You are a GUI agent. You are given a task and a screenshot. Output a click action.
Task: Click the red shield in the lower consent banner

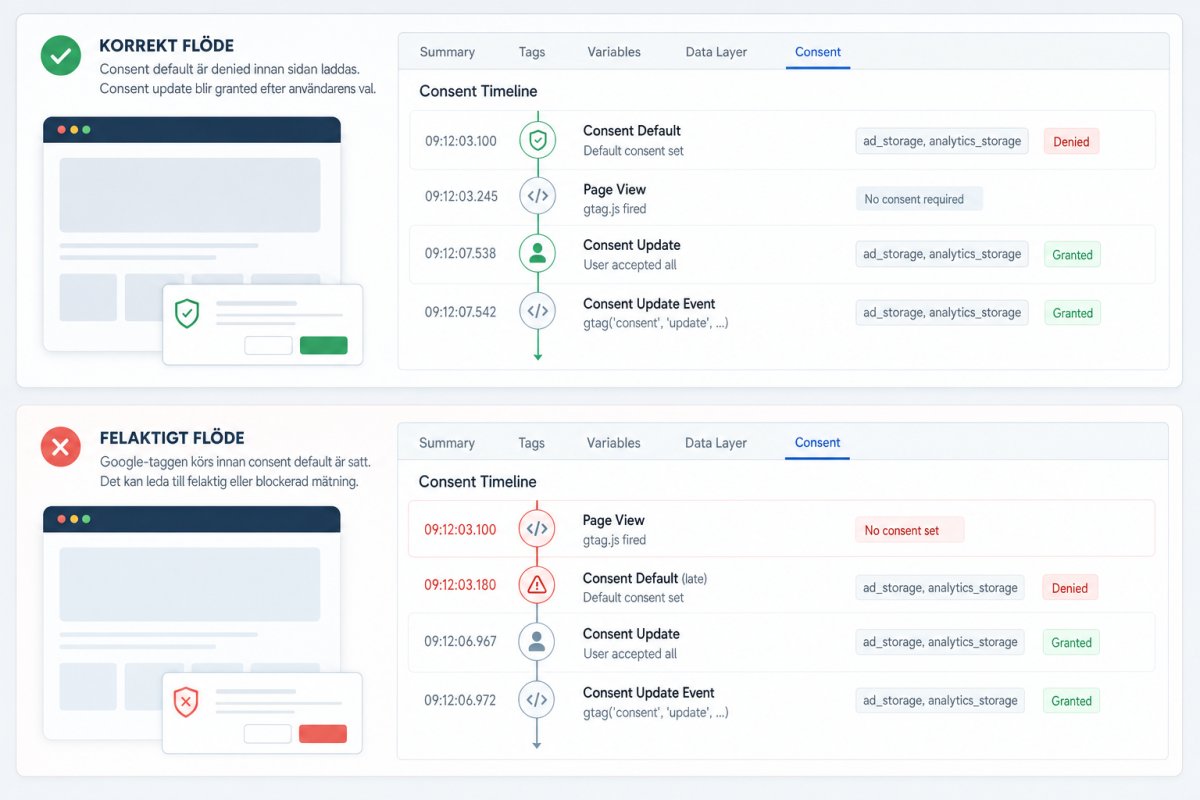tap(186, 702)
